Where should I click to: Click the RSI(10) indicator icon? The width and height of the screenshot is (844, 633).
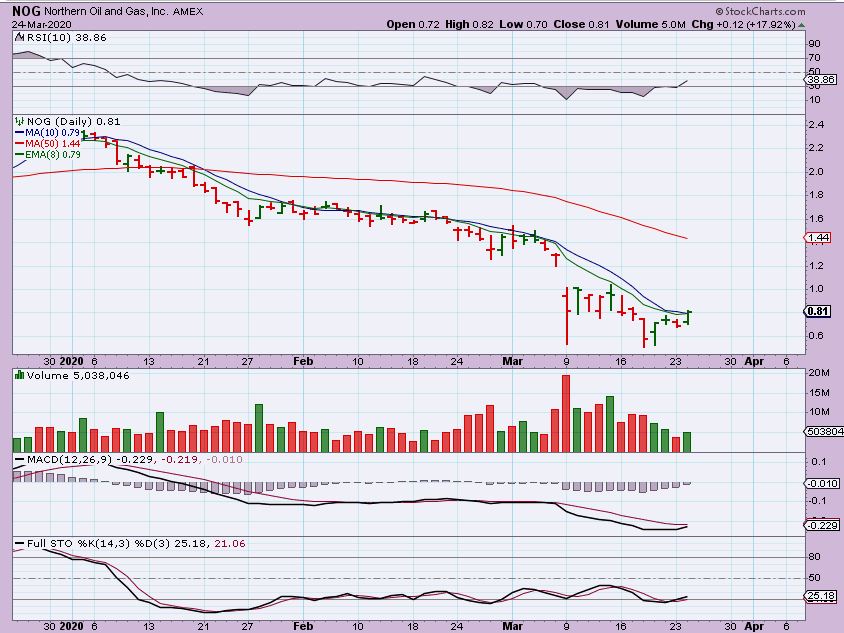click(19, 38)
